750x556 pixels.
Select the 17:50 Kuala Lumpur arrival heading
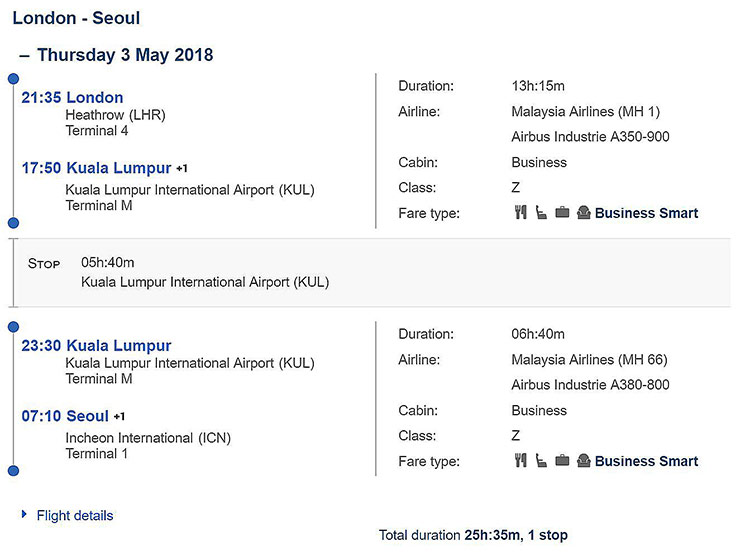click(x=96, y=168)
